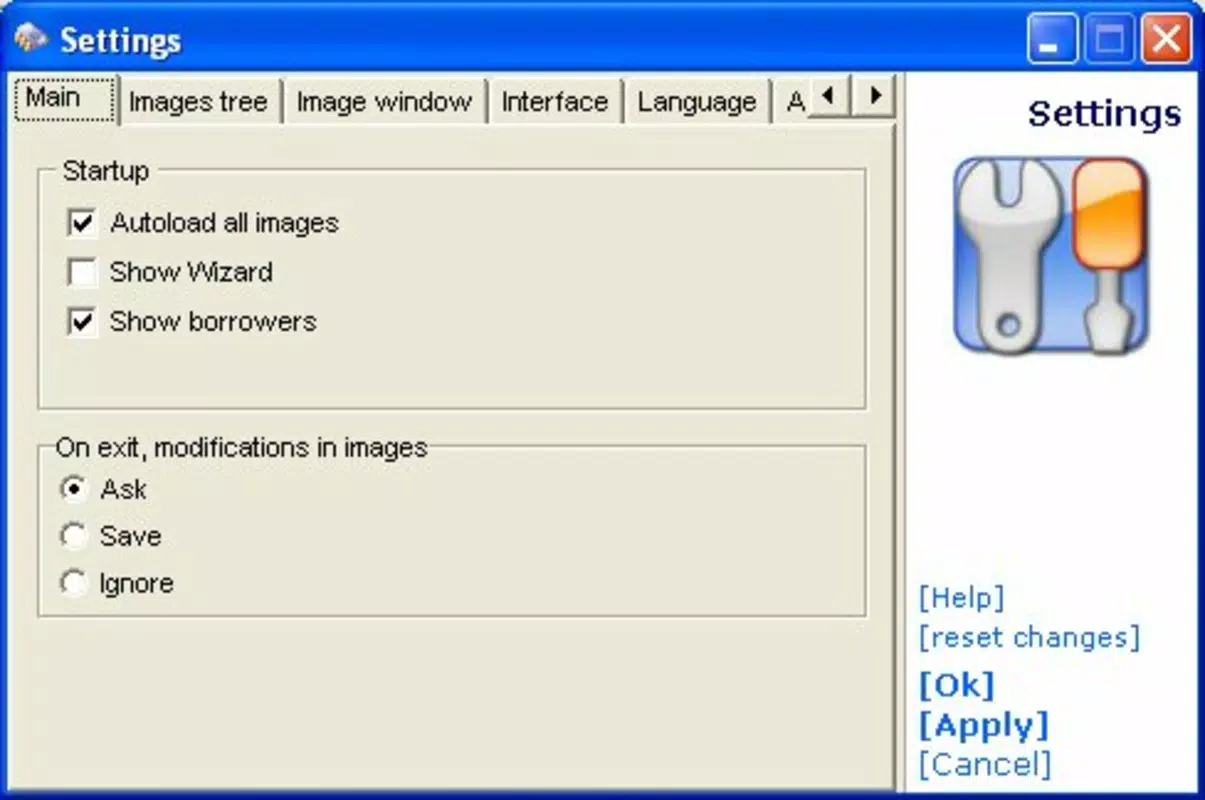The height and width of the screenshot is (800, 1205).
Task: Go to the Image window tab
Action: [x=384, y=102]
